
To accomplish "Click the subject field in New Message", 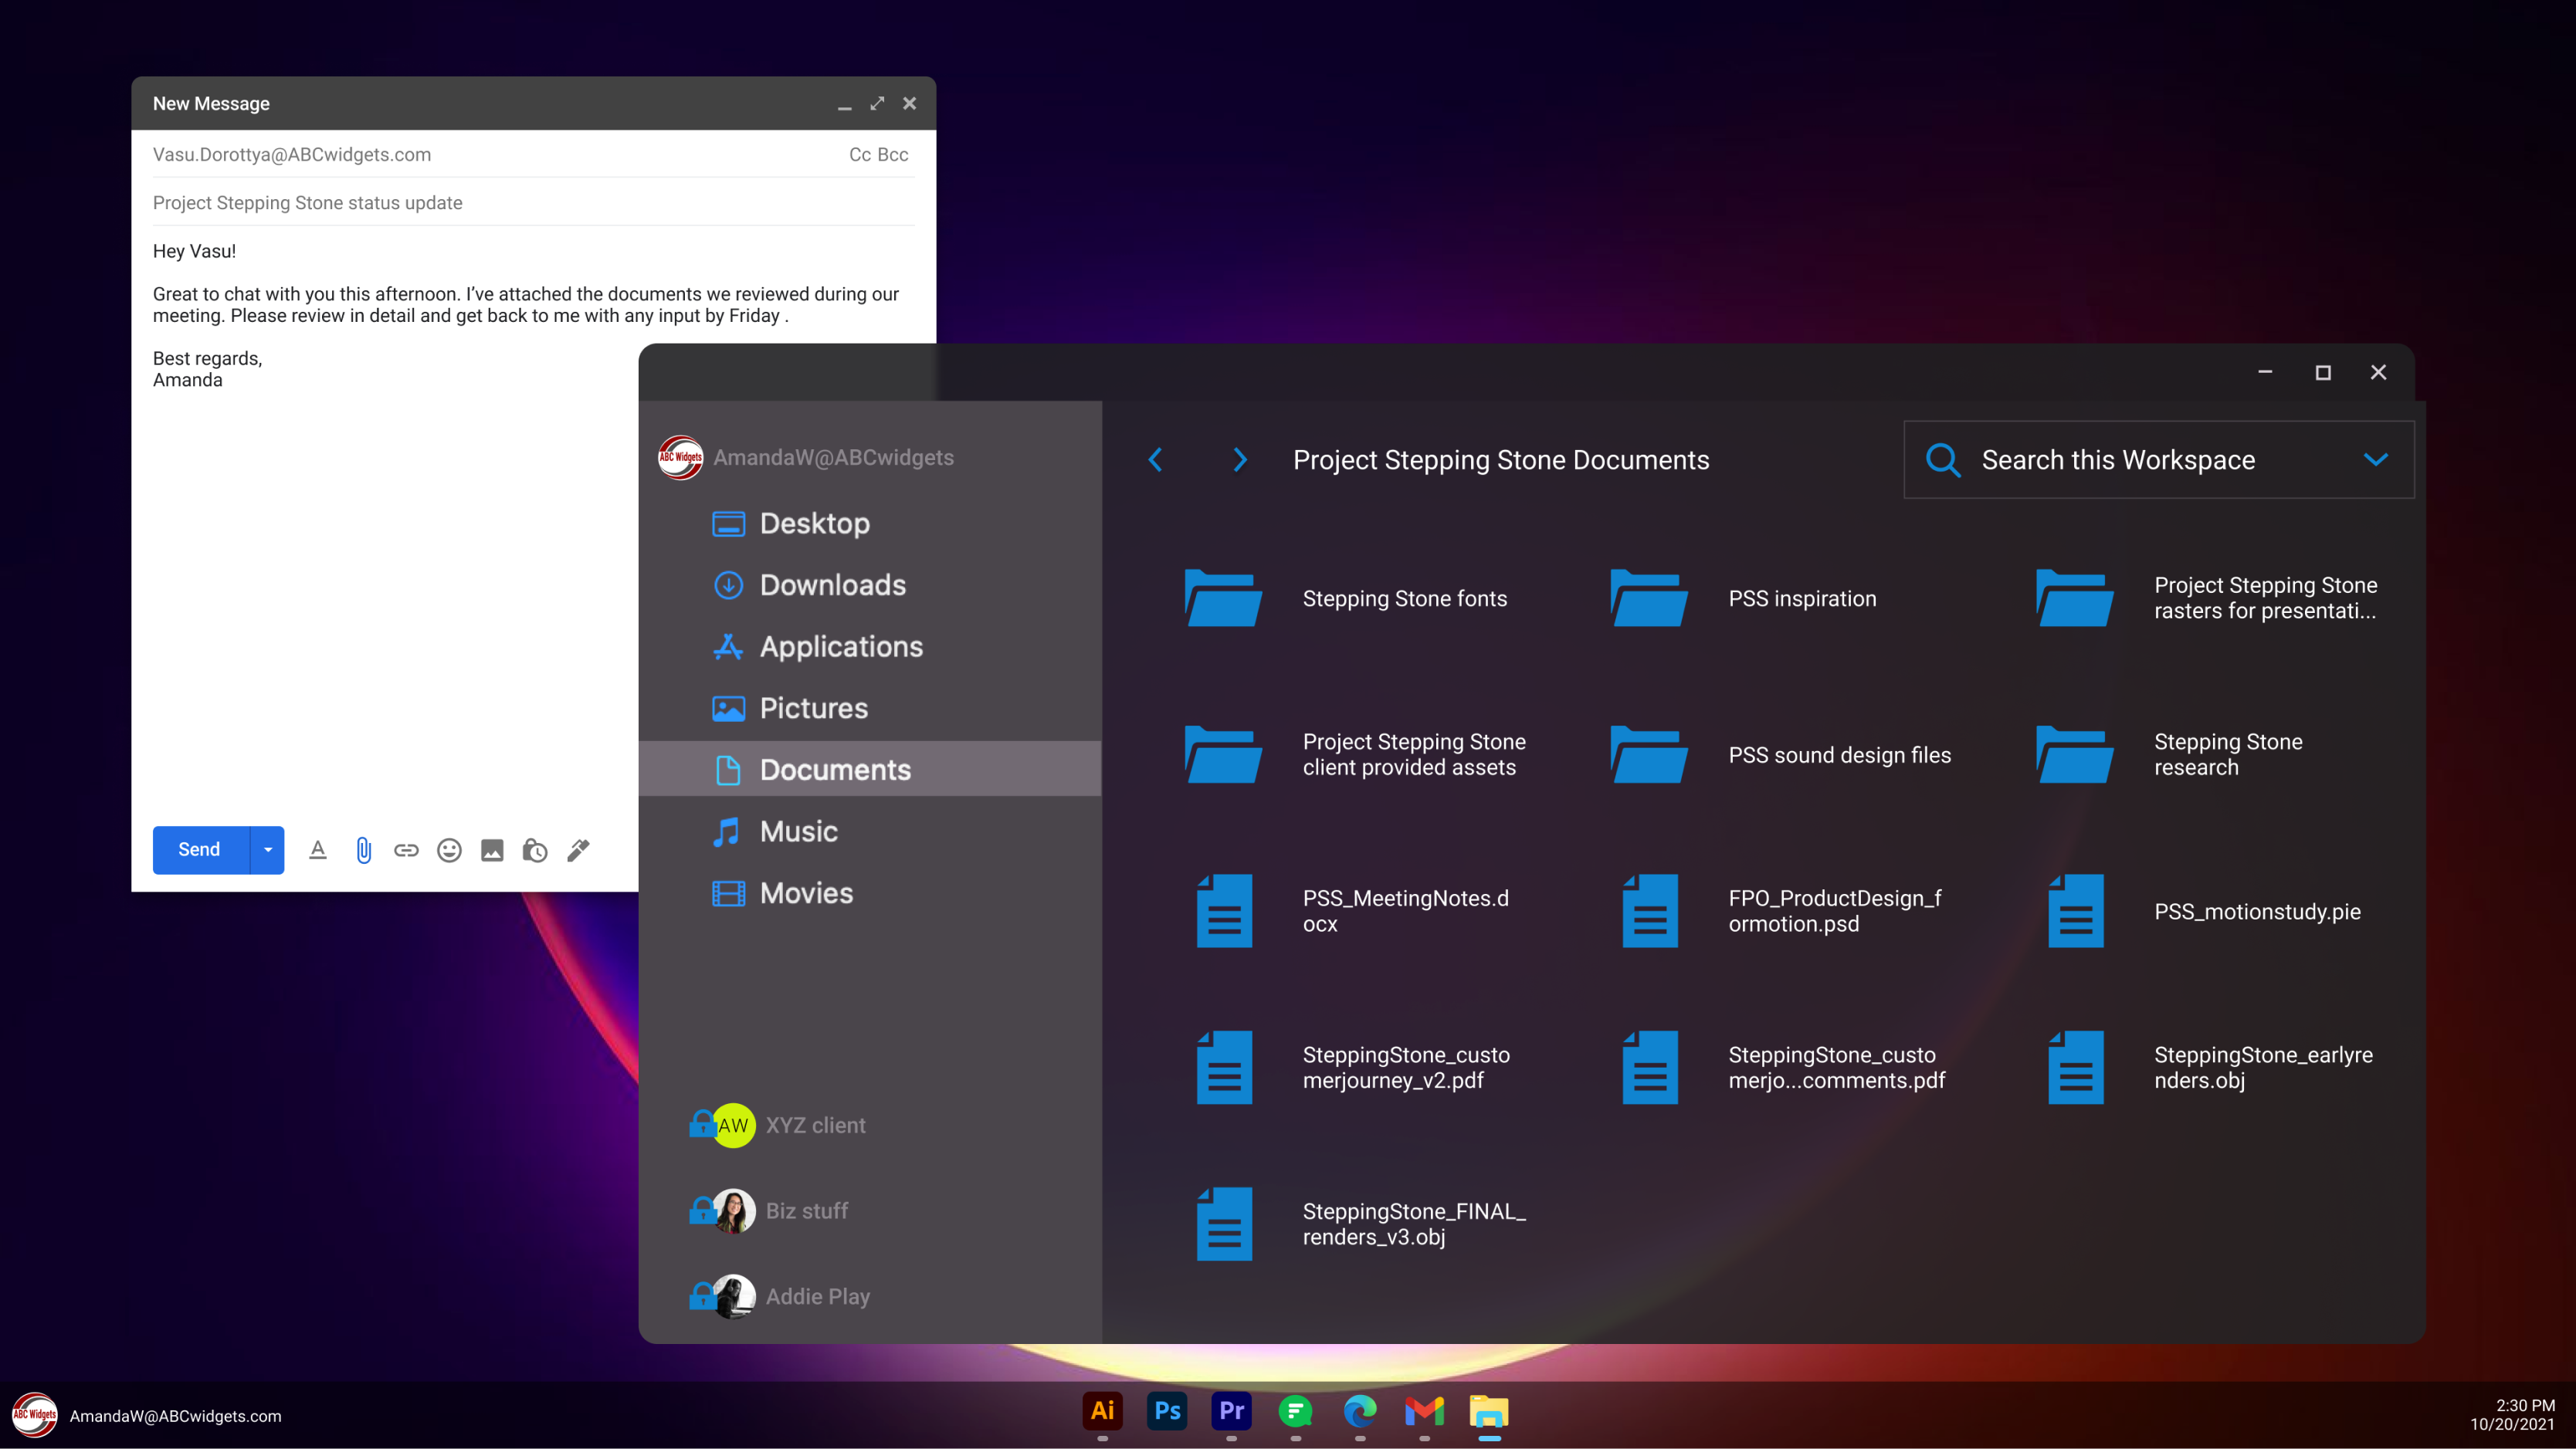I will point(533,203).
